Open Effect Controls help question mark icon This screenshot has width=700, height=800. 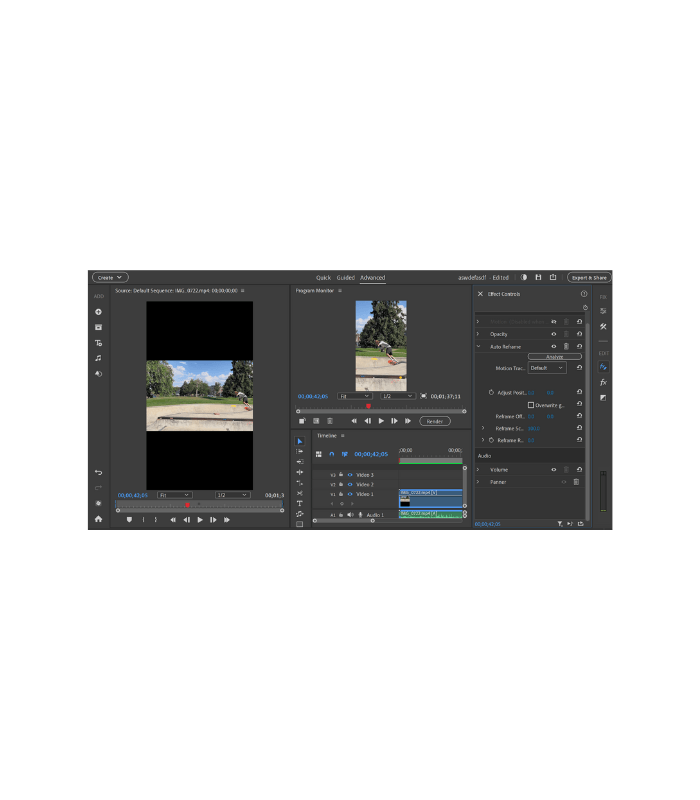(x=584, y=294)
